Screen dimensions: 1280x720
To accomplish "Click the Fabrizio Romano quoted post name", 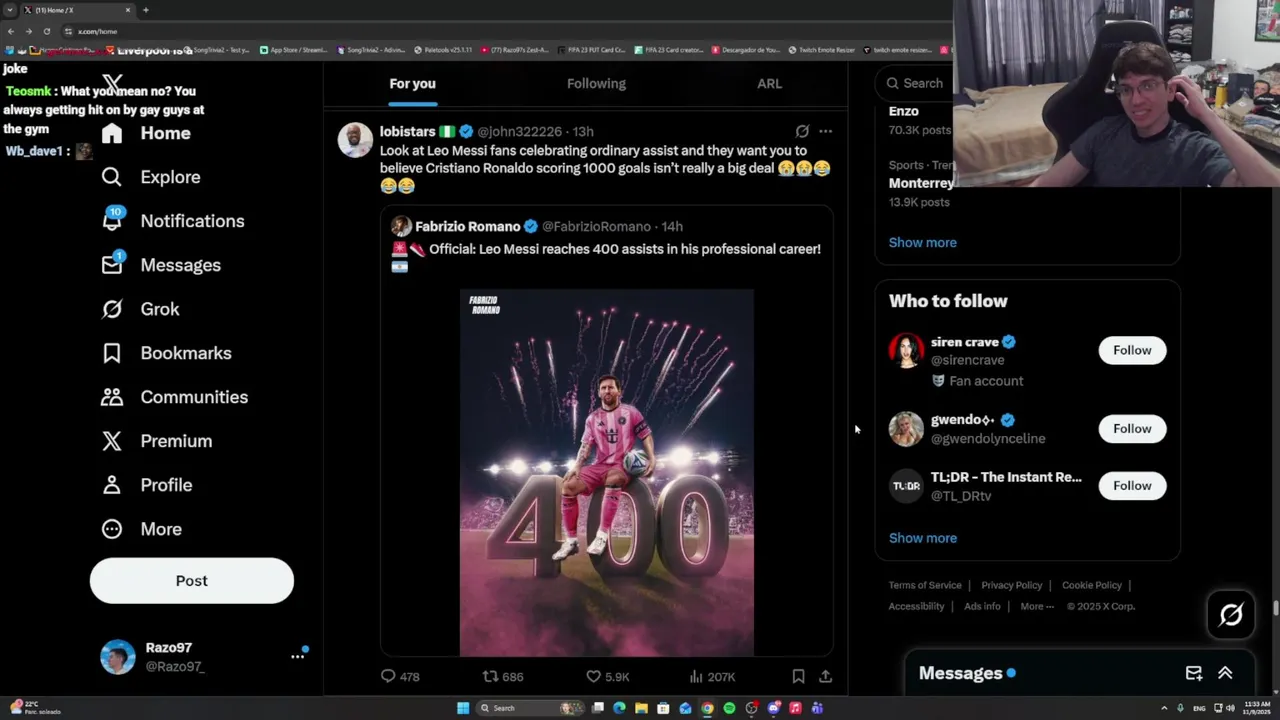I will [x=468, y=227].
